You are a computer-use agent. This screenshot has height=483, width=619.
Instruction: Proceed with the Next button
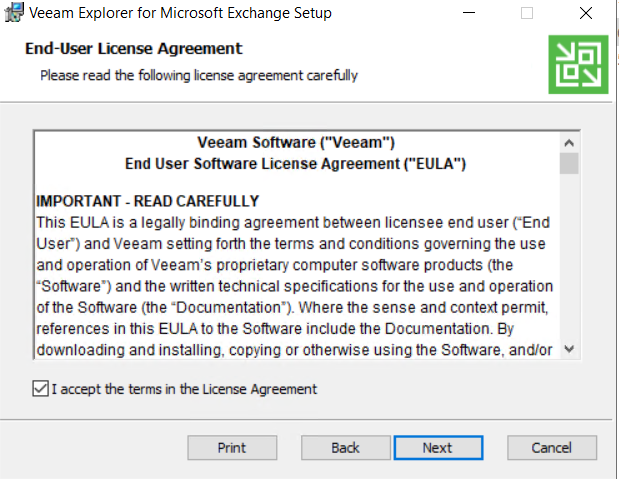click(438, 448)
